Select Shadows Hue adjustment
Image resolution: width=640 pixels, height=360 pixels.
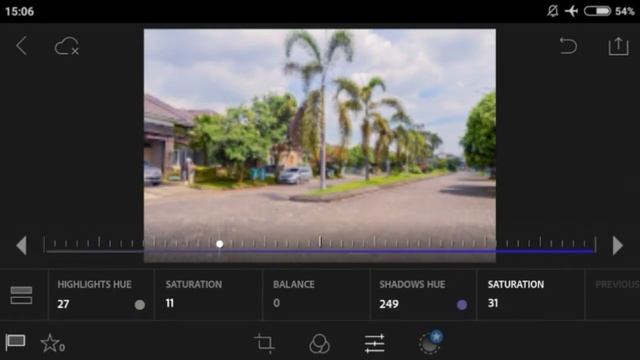coord(423,294)
